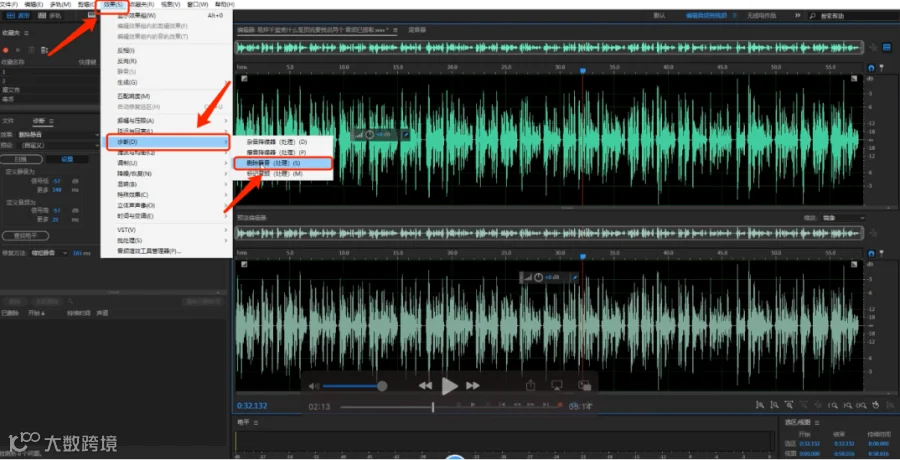Click the red record favorite icon
The width and height of the screenshot is (900, 460).
6,51
